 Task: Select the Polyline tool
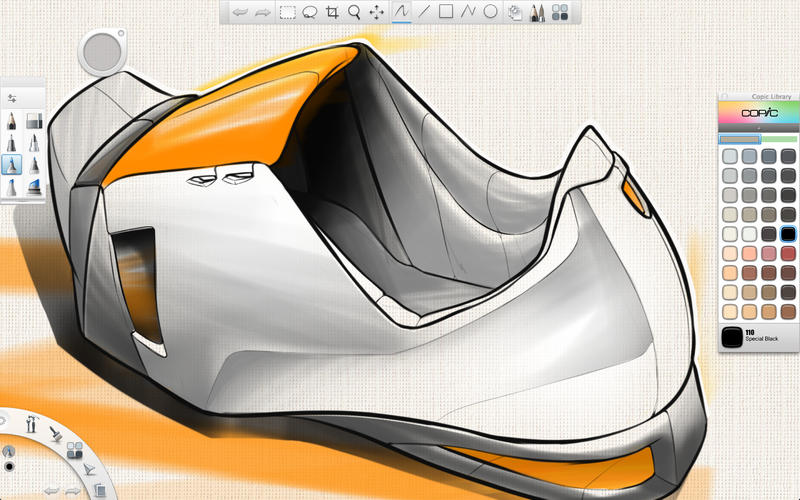pos(468,12)
